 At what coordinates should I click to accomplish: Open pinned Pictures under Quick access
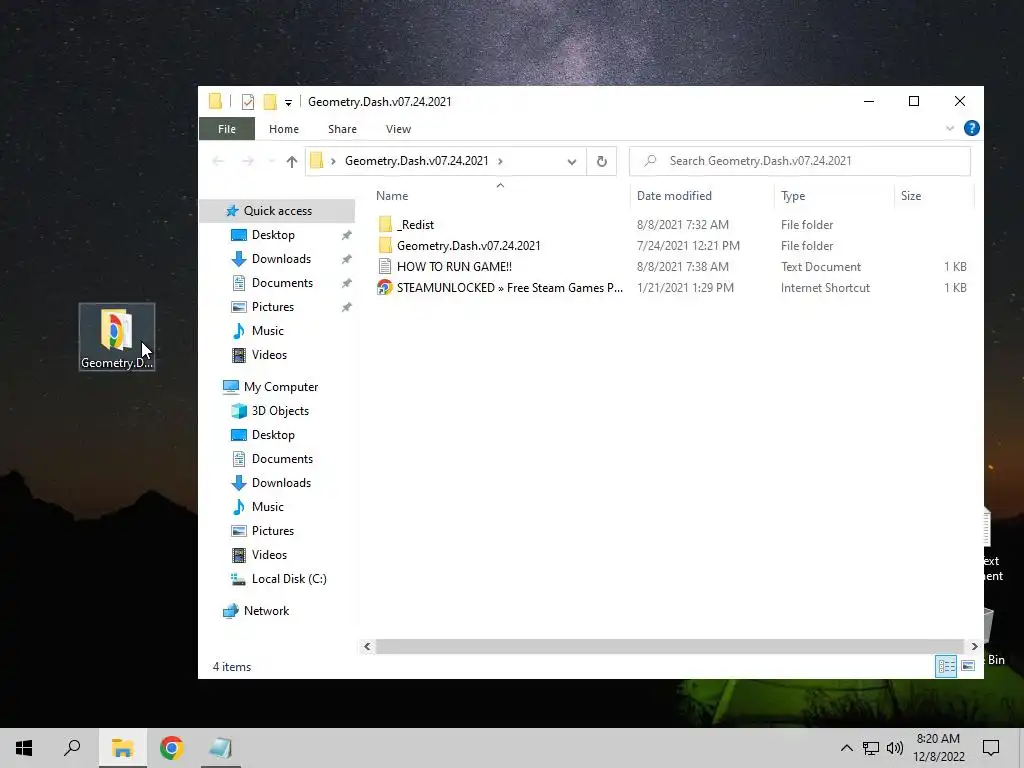pos(273,307)
